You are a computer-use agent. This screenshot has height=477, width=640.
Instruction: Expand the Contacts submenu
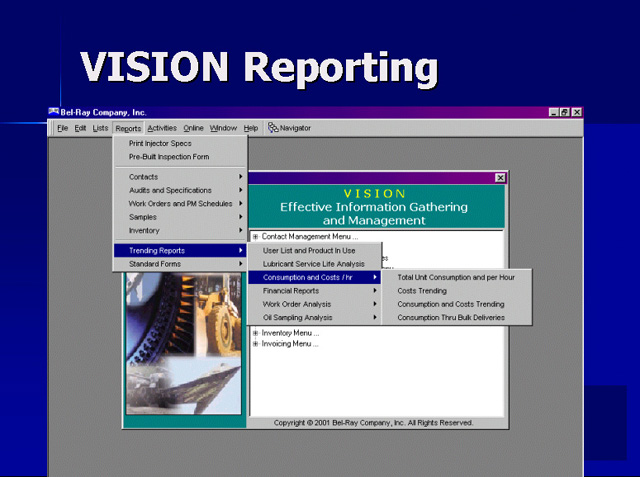click(x=180, y=177)
